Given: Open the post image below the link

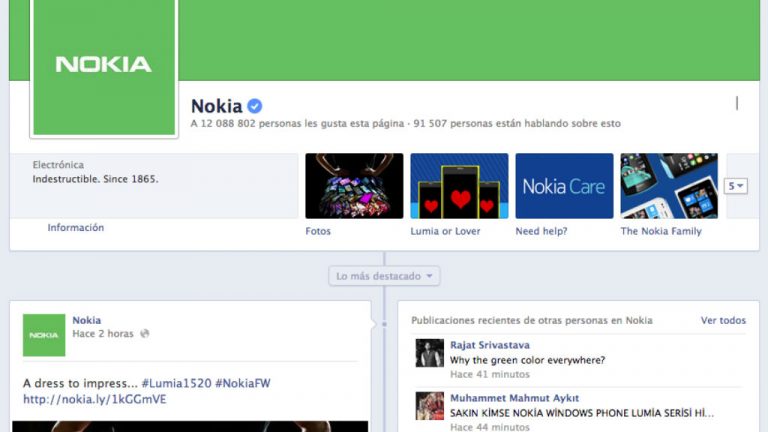Looking at the screenshot, I should click(x=190, y=426).
